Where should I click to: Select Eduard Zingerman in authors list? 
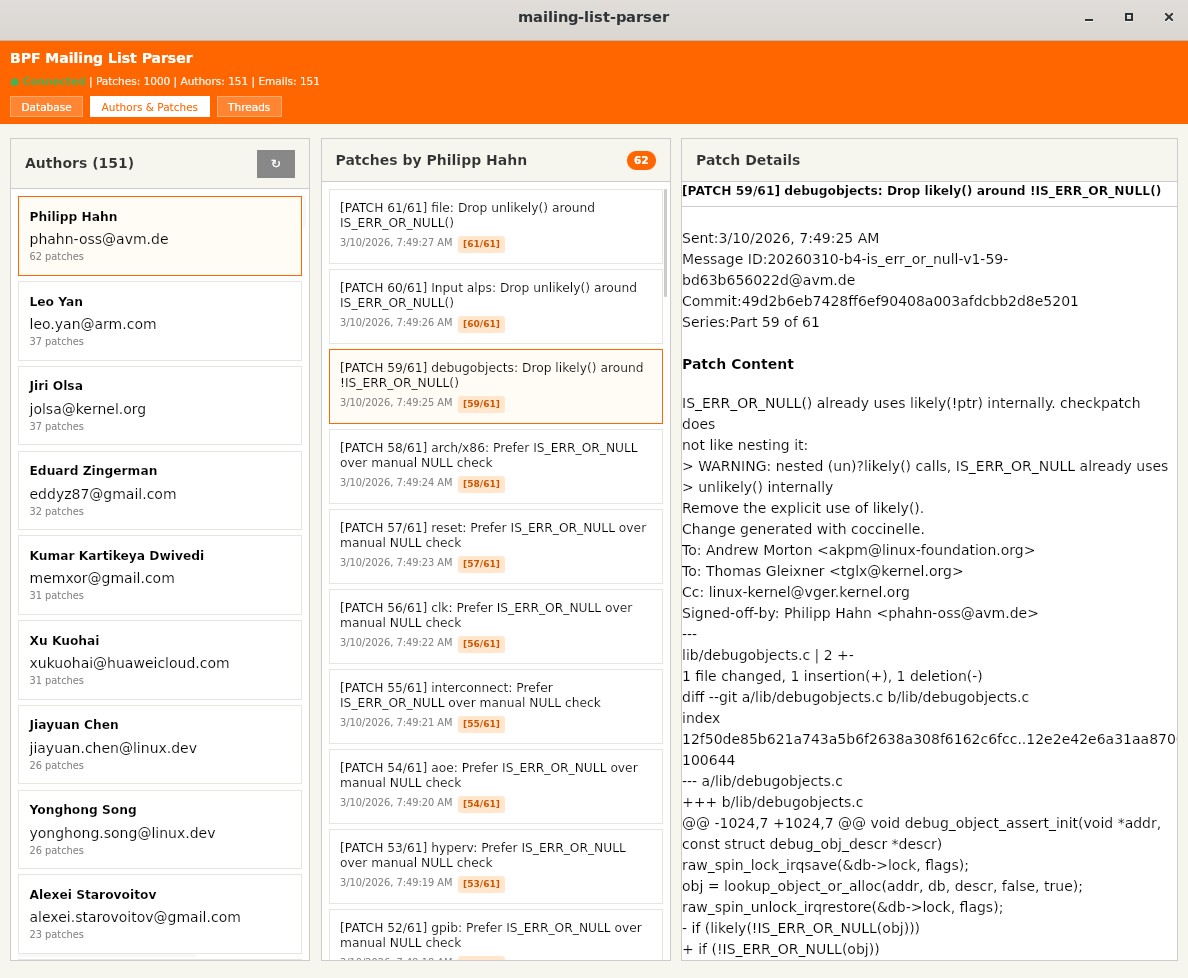pos(160,490)
